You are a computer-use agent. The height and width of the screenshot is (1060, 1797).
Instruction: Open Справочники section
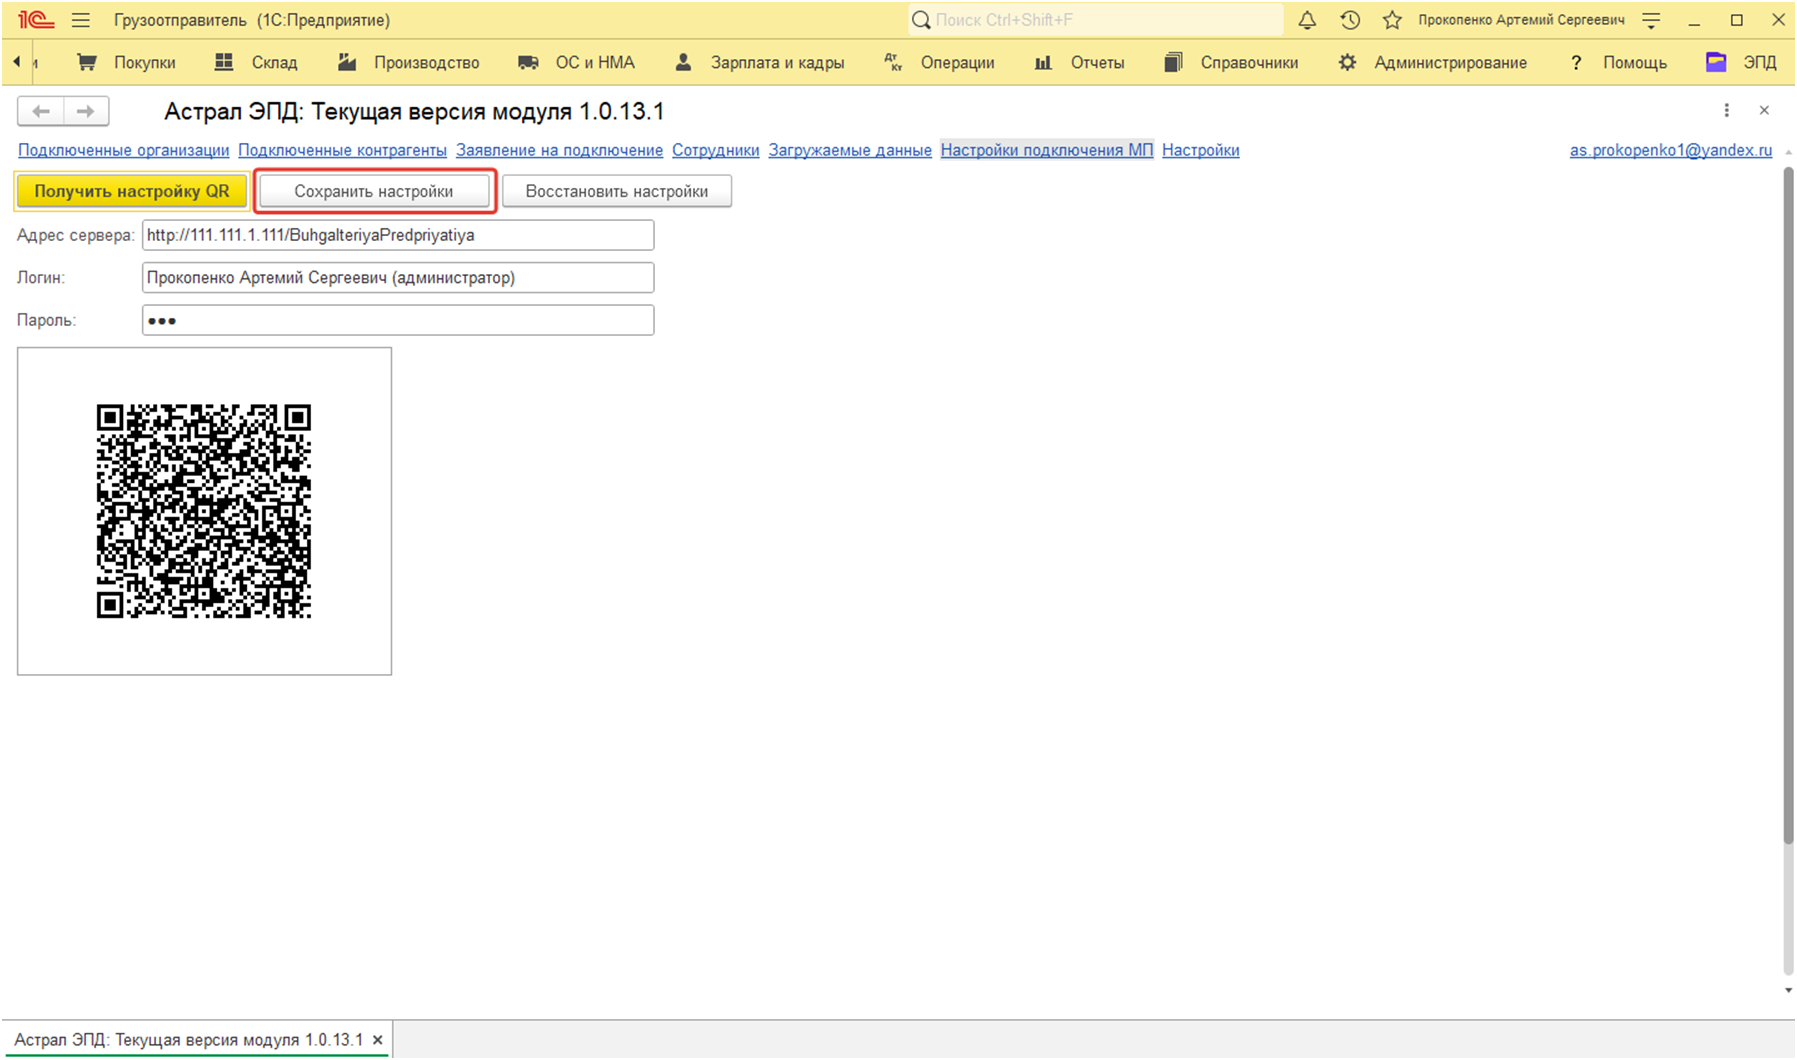[1249, 63]
